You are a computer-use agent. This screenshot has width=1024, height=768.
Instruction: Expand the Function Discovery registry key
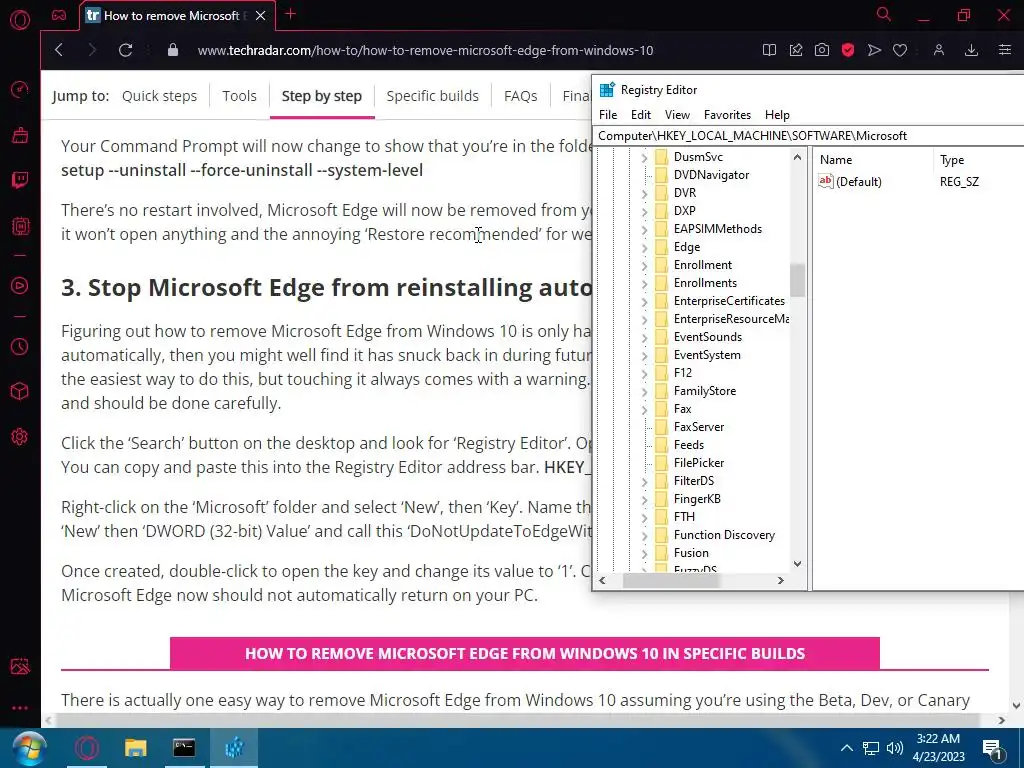click(644, 536)
